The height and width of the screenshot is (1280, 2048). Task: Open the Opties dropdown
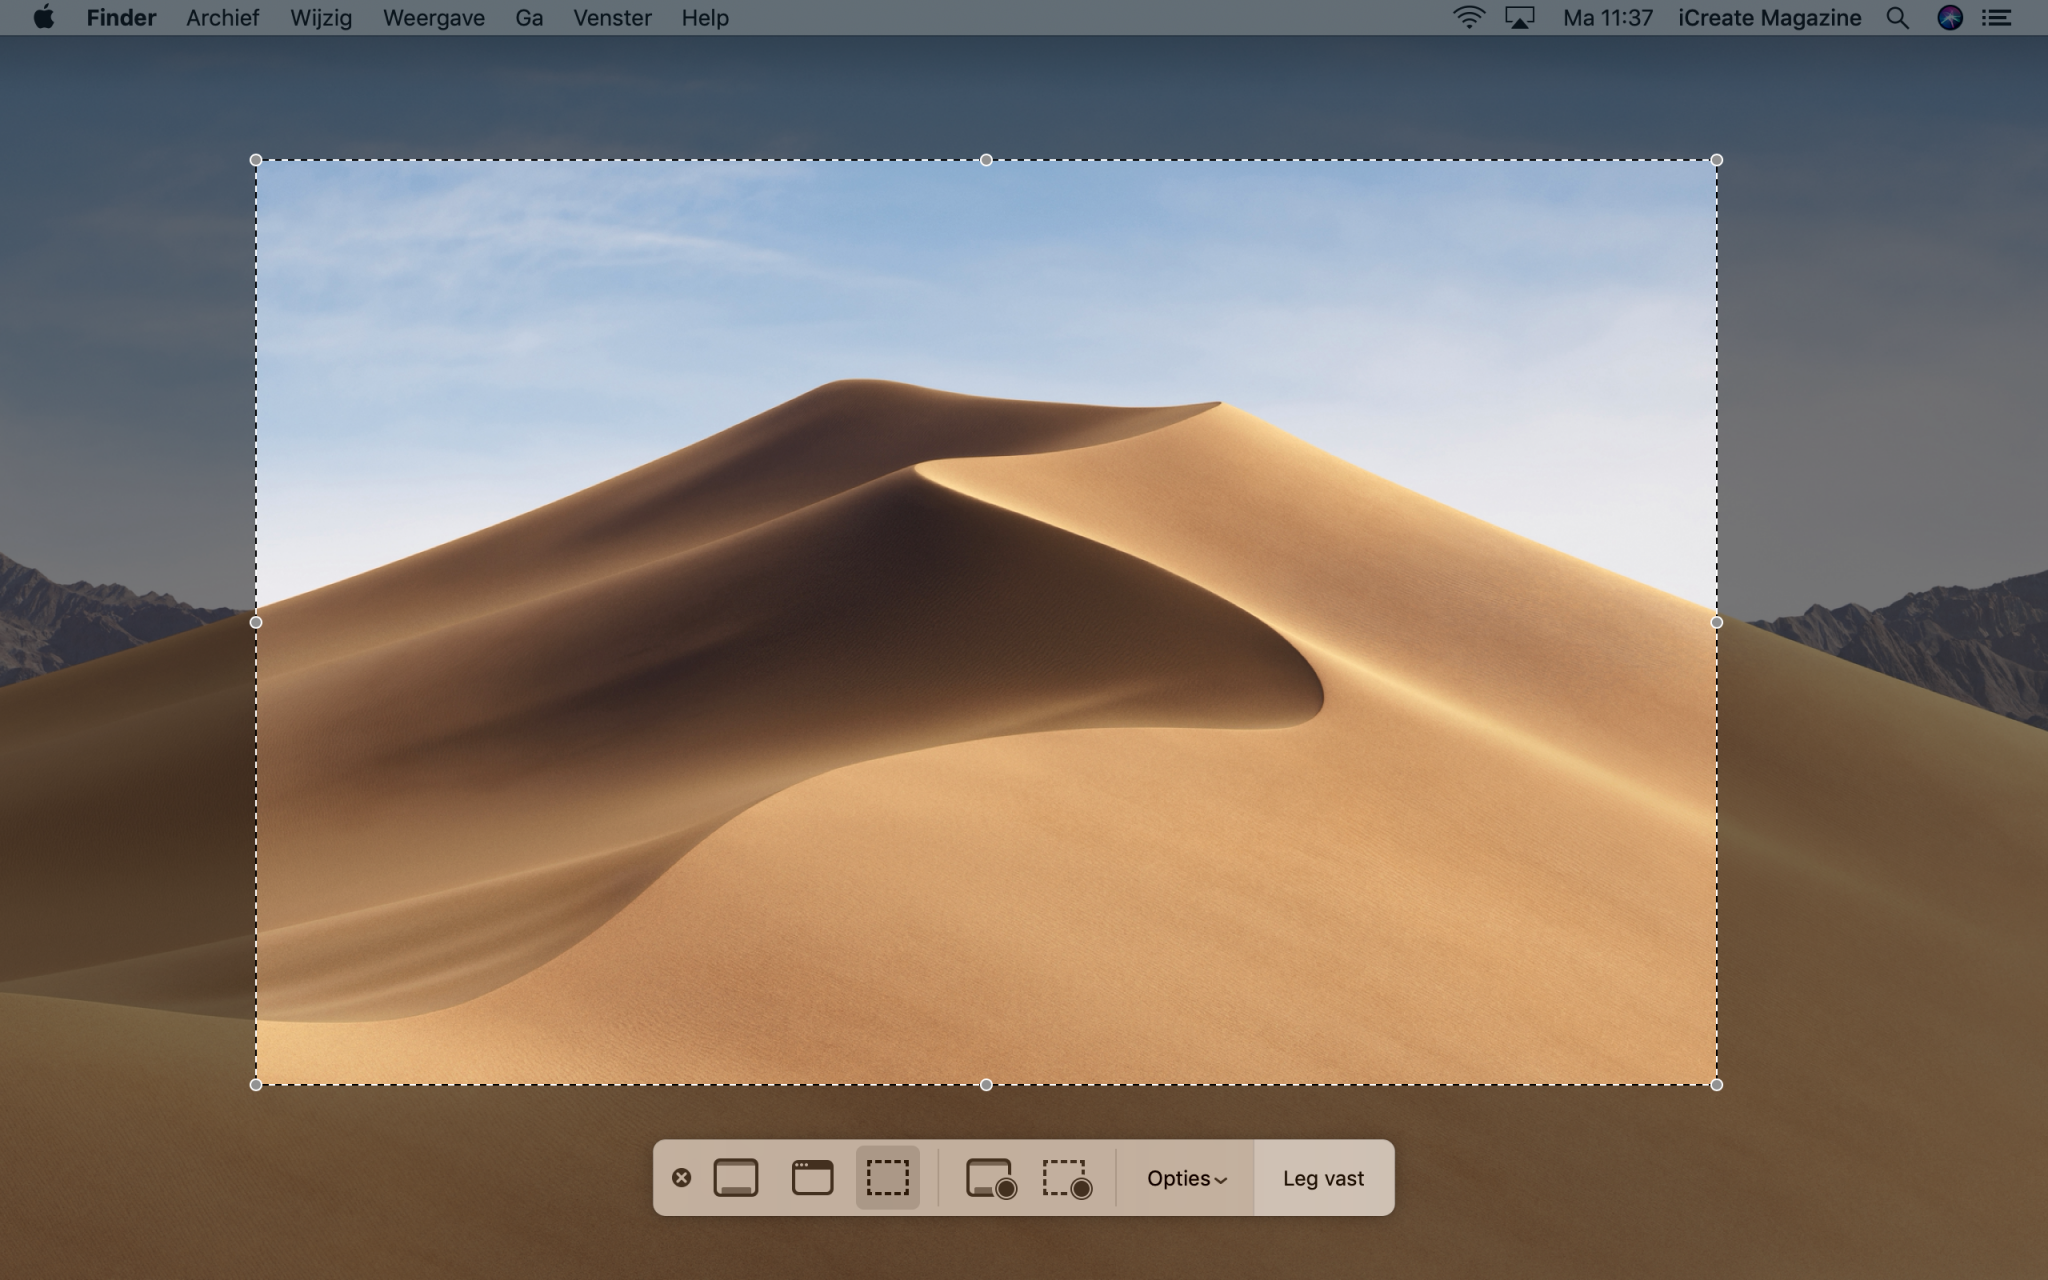[x=1185, y=1178]
